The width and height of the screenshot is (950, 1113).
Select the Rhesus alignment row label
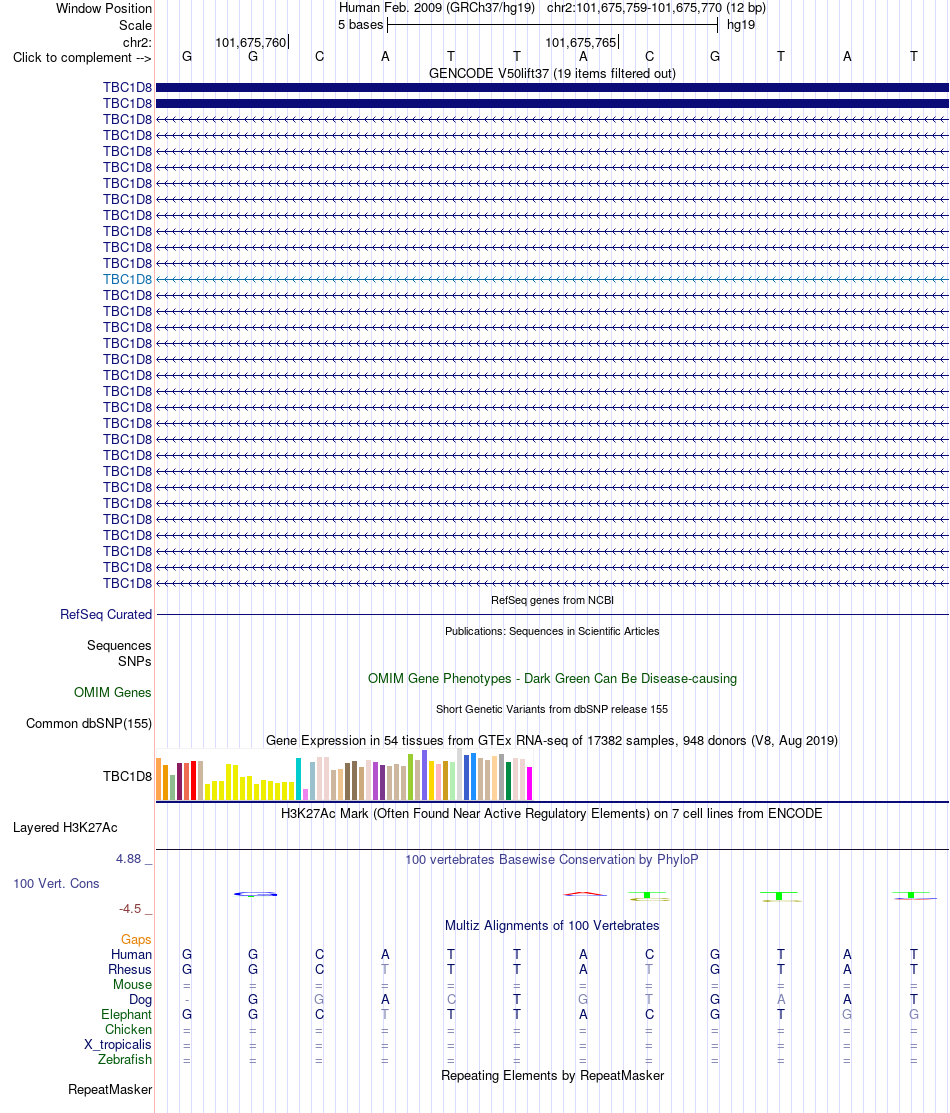pyautogui.click(x=130, y=970)
